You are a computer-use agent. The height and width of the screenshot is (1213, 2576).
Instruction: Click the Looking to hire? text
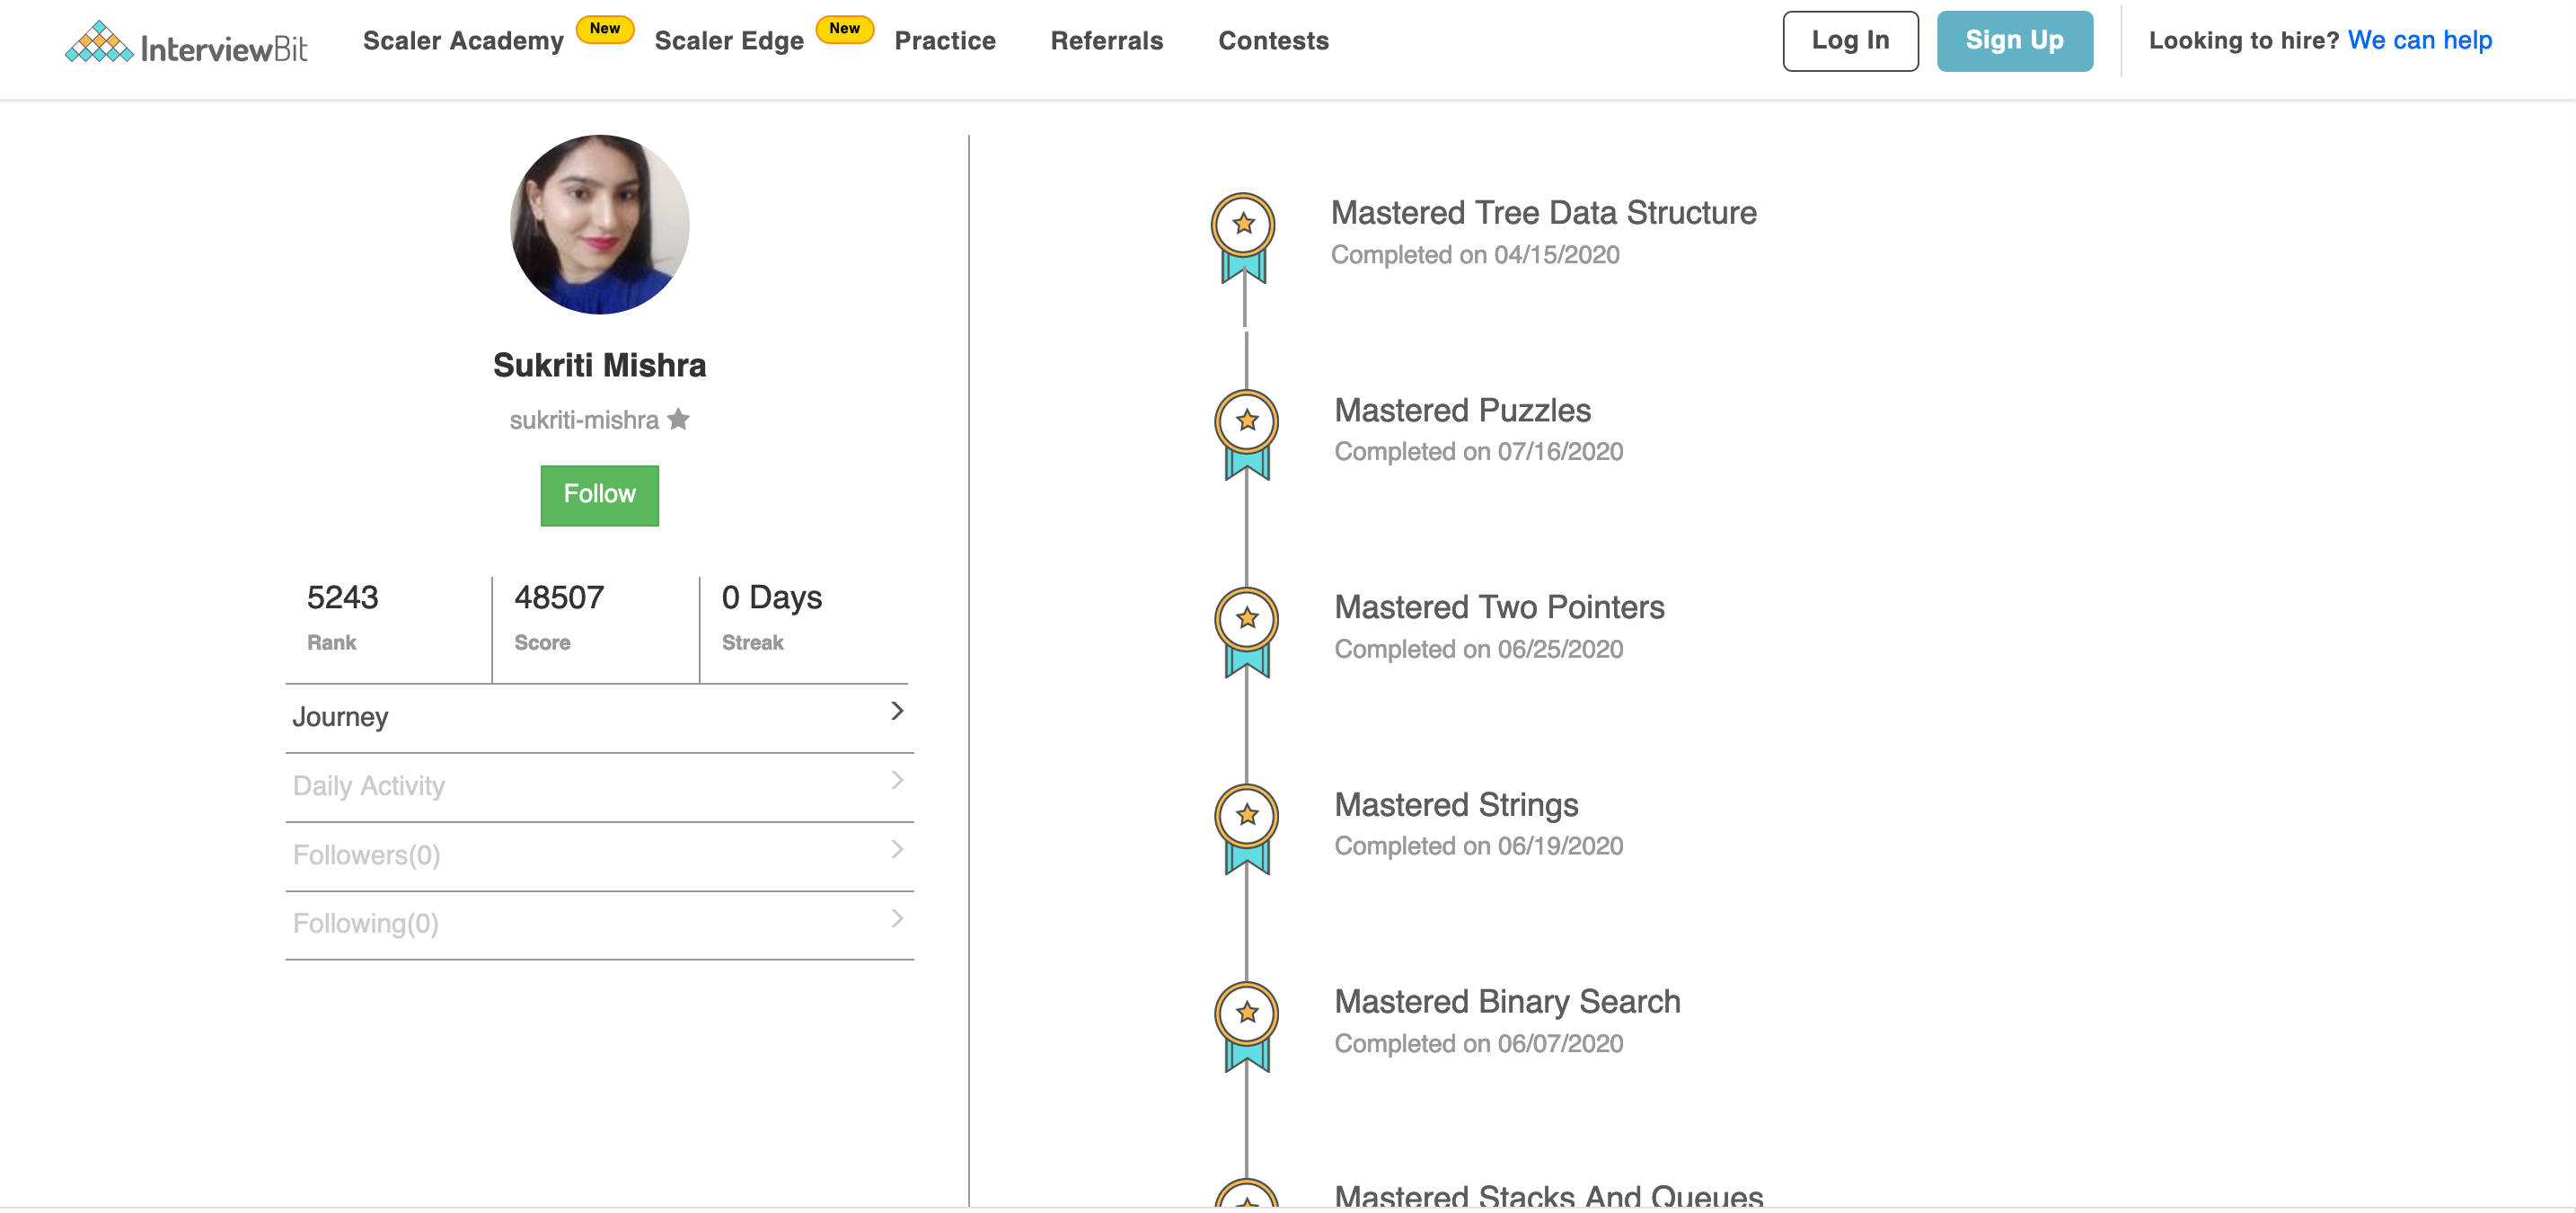point(2244,41)
